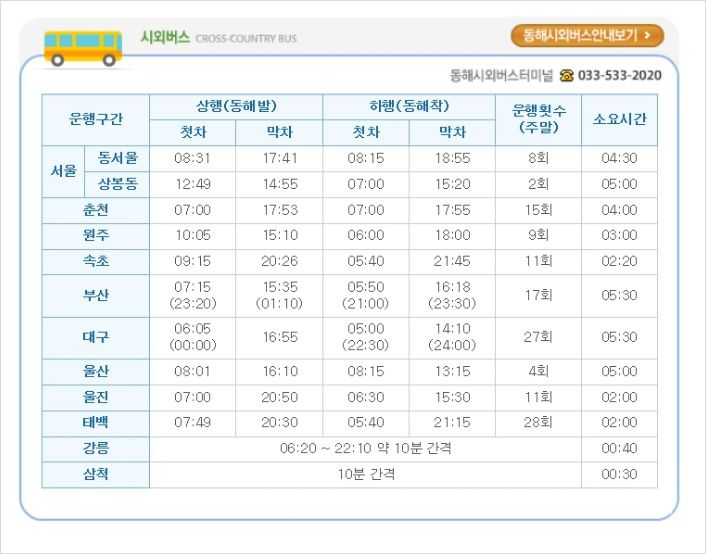The image size is (706, 554).
Task: Select the 강릉 route cell
Action: 95,449
